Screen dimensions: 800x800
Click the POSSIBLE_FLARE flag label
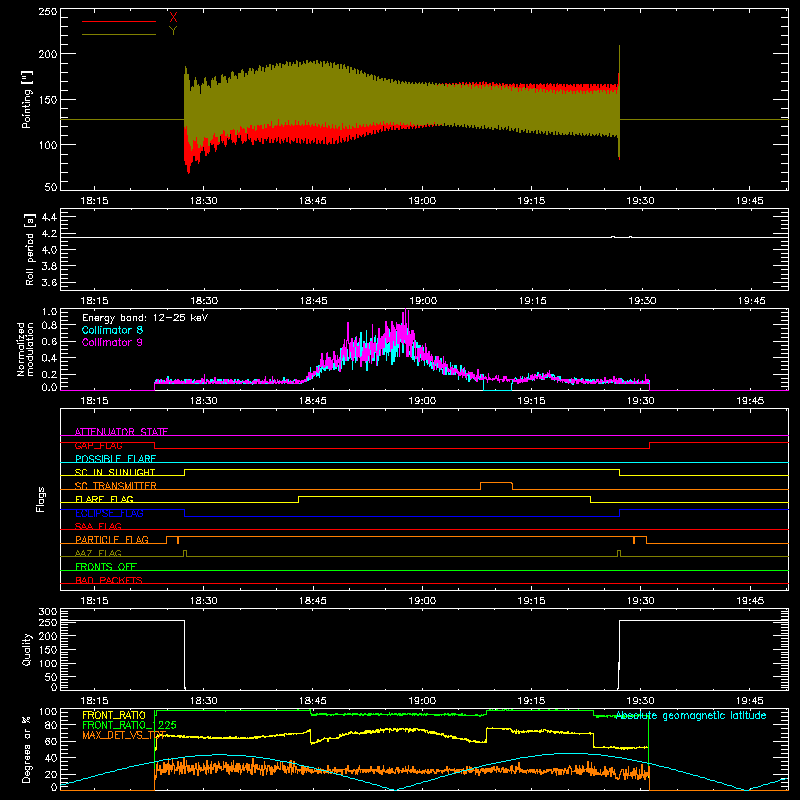(115, 459)
